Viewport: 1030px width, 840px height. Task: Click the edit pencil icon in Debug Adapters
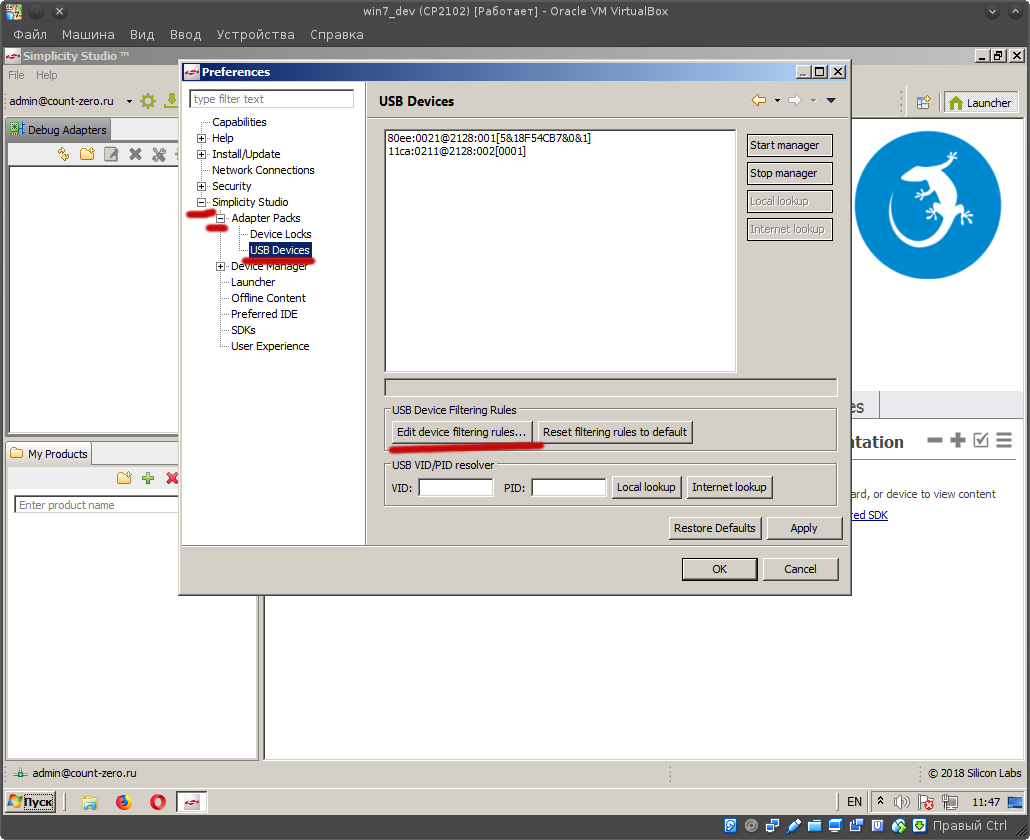coord(111,154)
